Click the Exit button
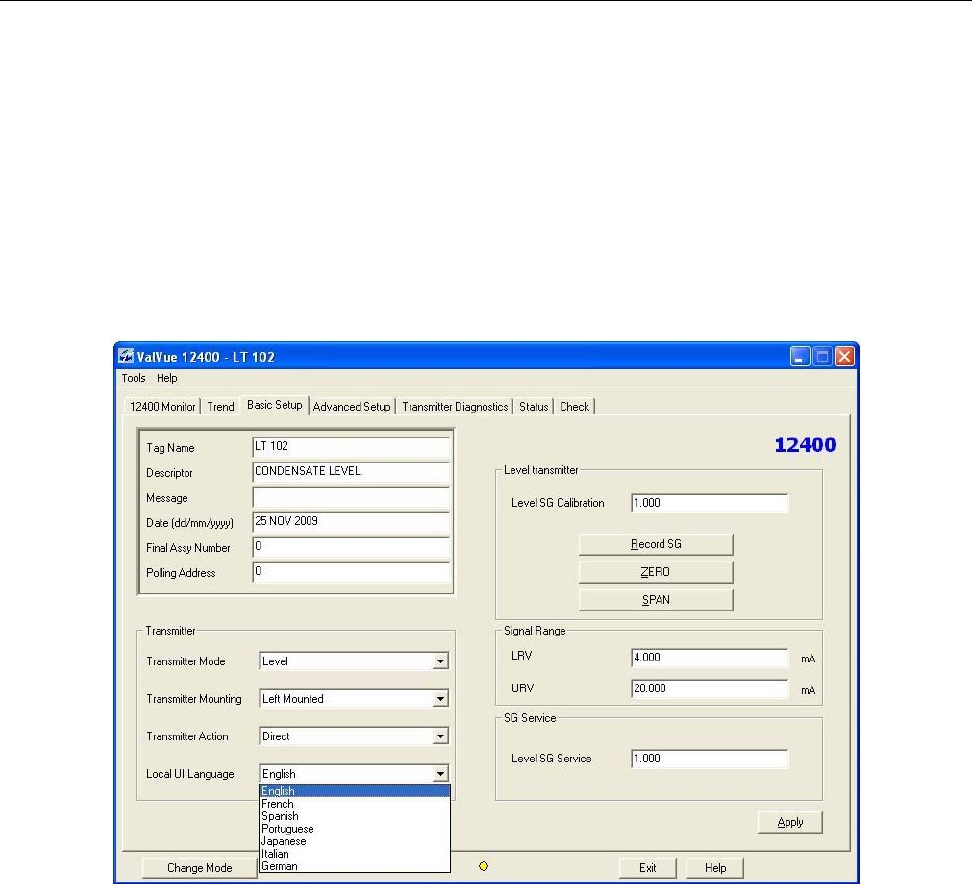This screenshot has width=972, height=884. click(x=648, y=868)
